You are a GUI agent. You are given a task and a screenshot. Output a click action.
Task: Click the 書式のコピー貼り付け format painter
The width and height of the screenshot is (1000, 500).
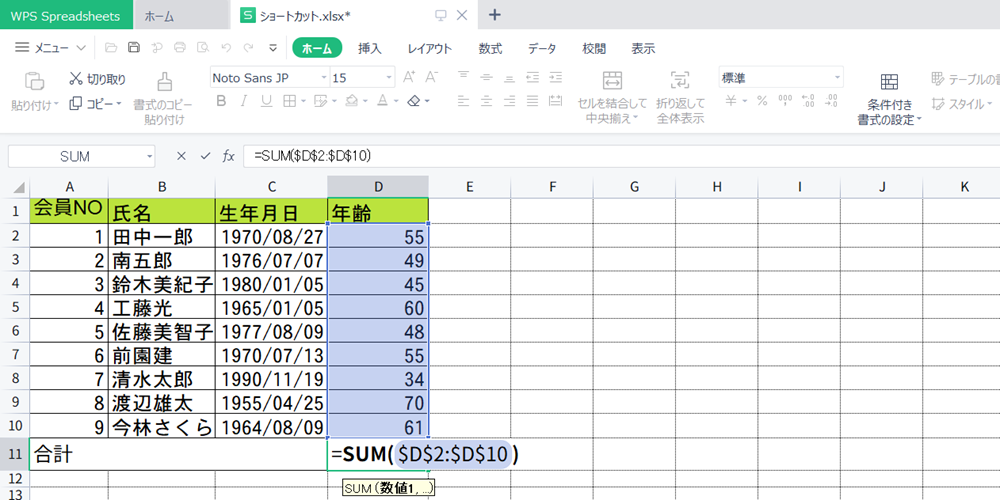163,98
